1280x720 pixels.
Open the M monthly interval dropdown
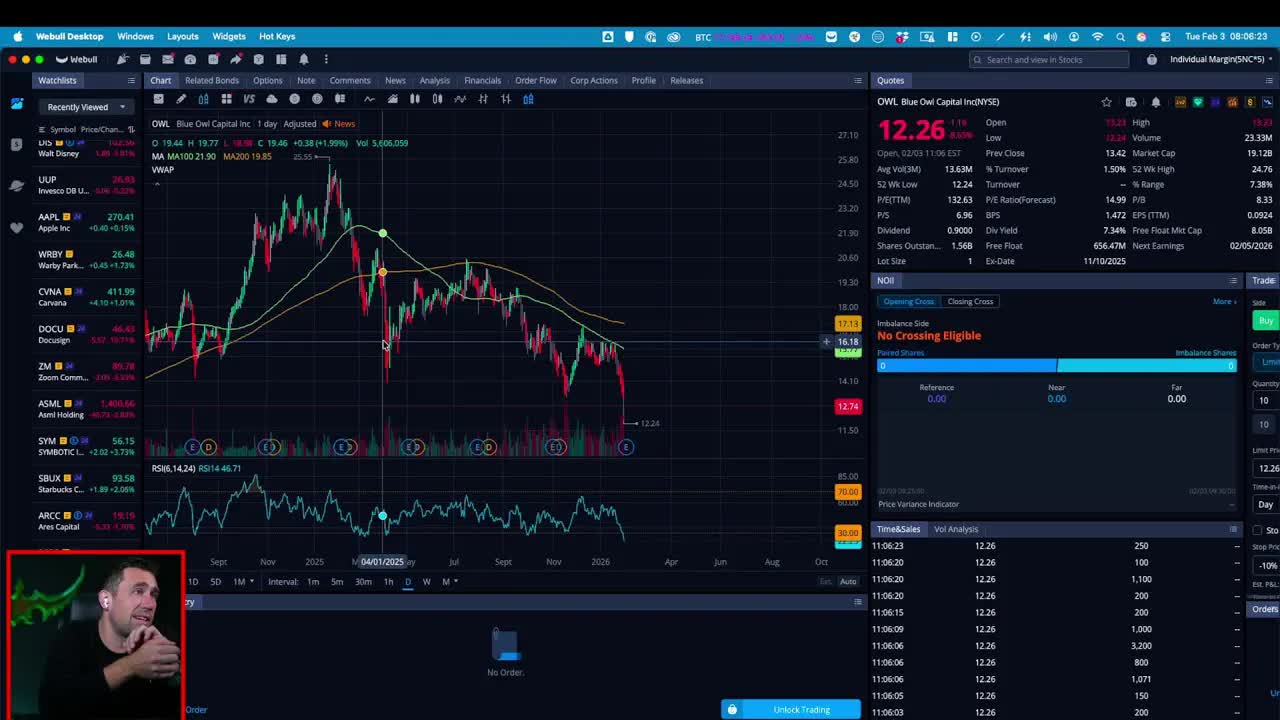click(x=449, y=581)
